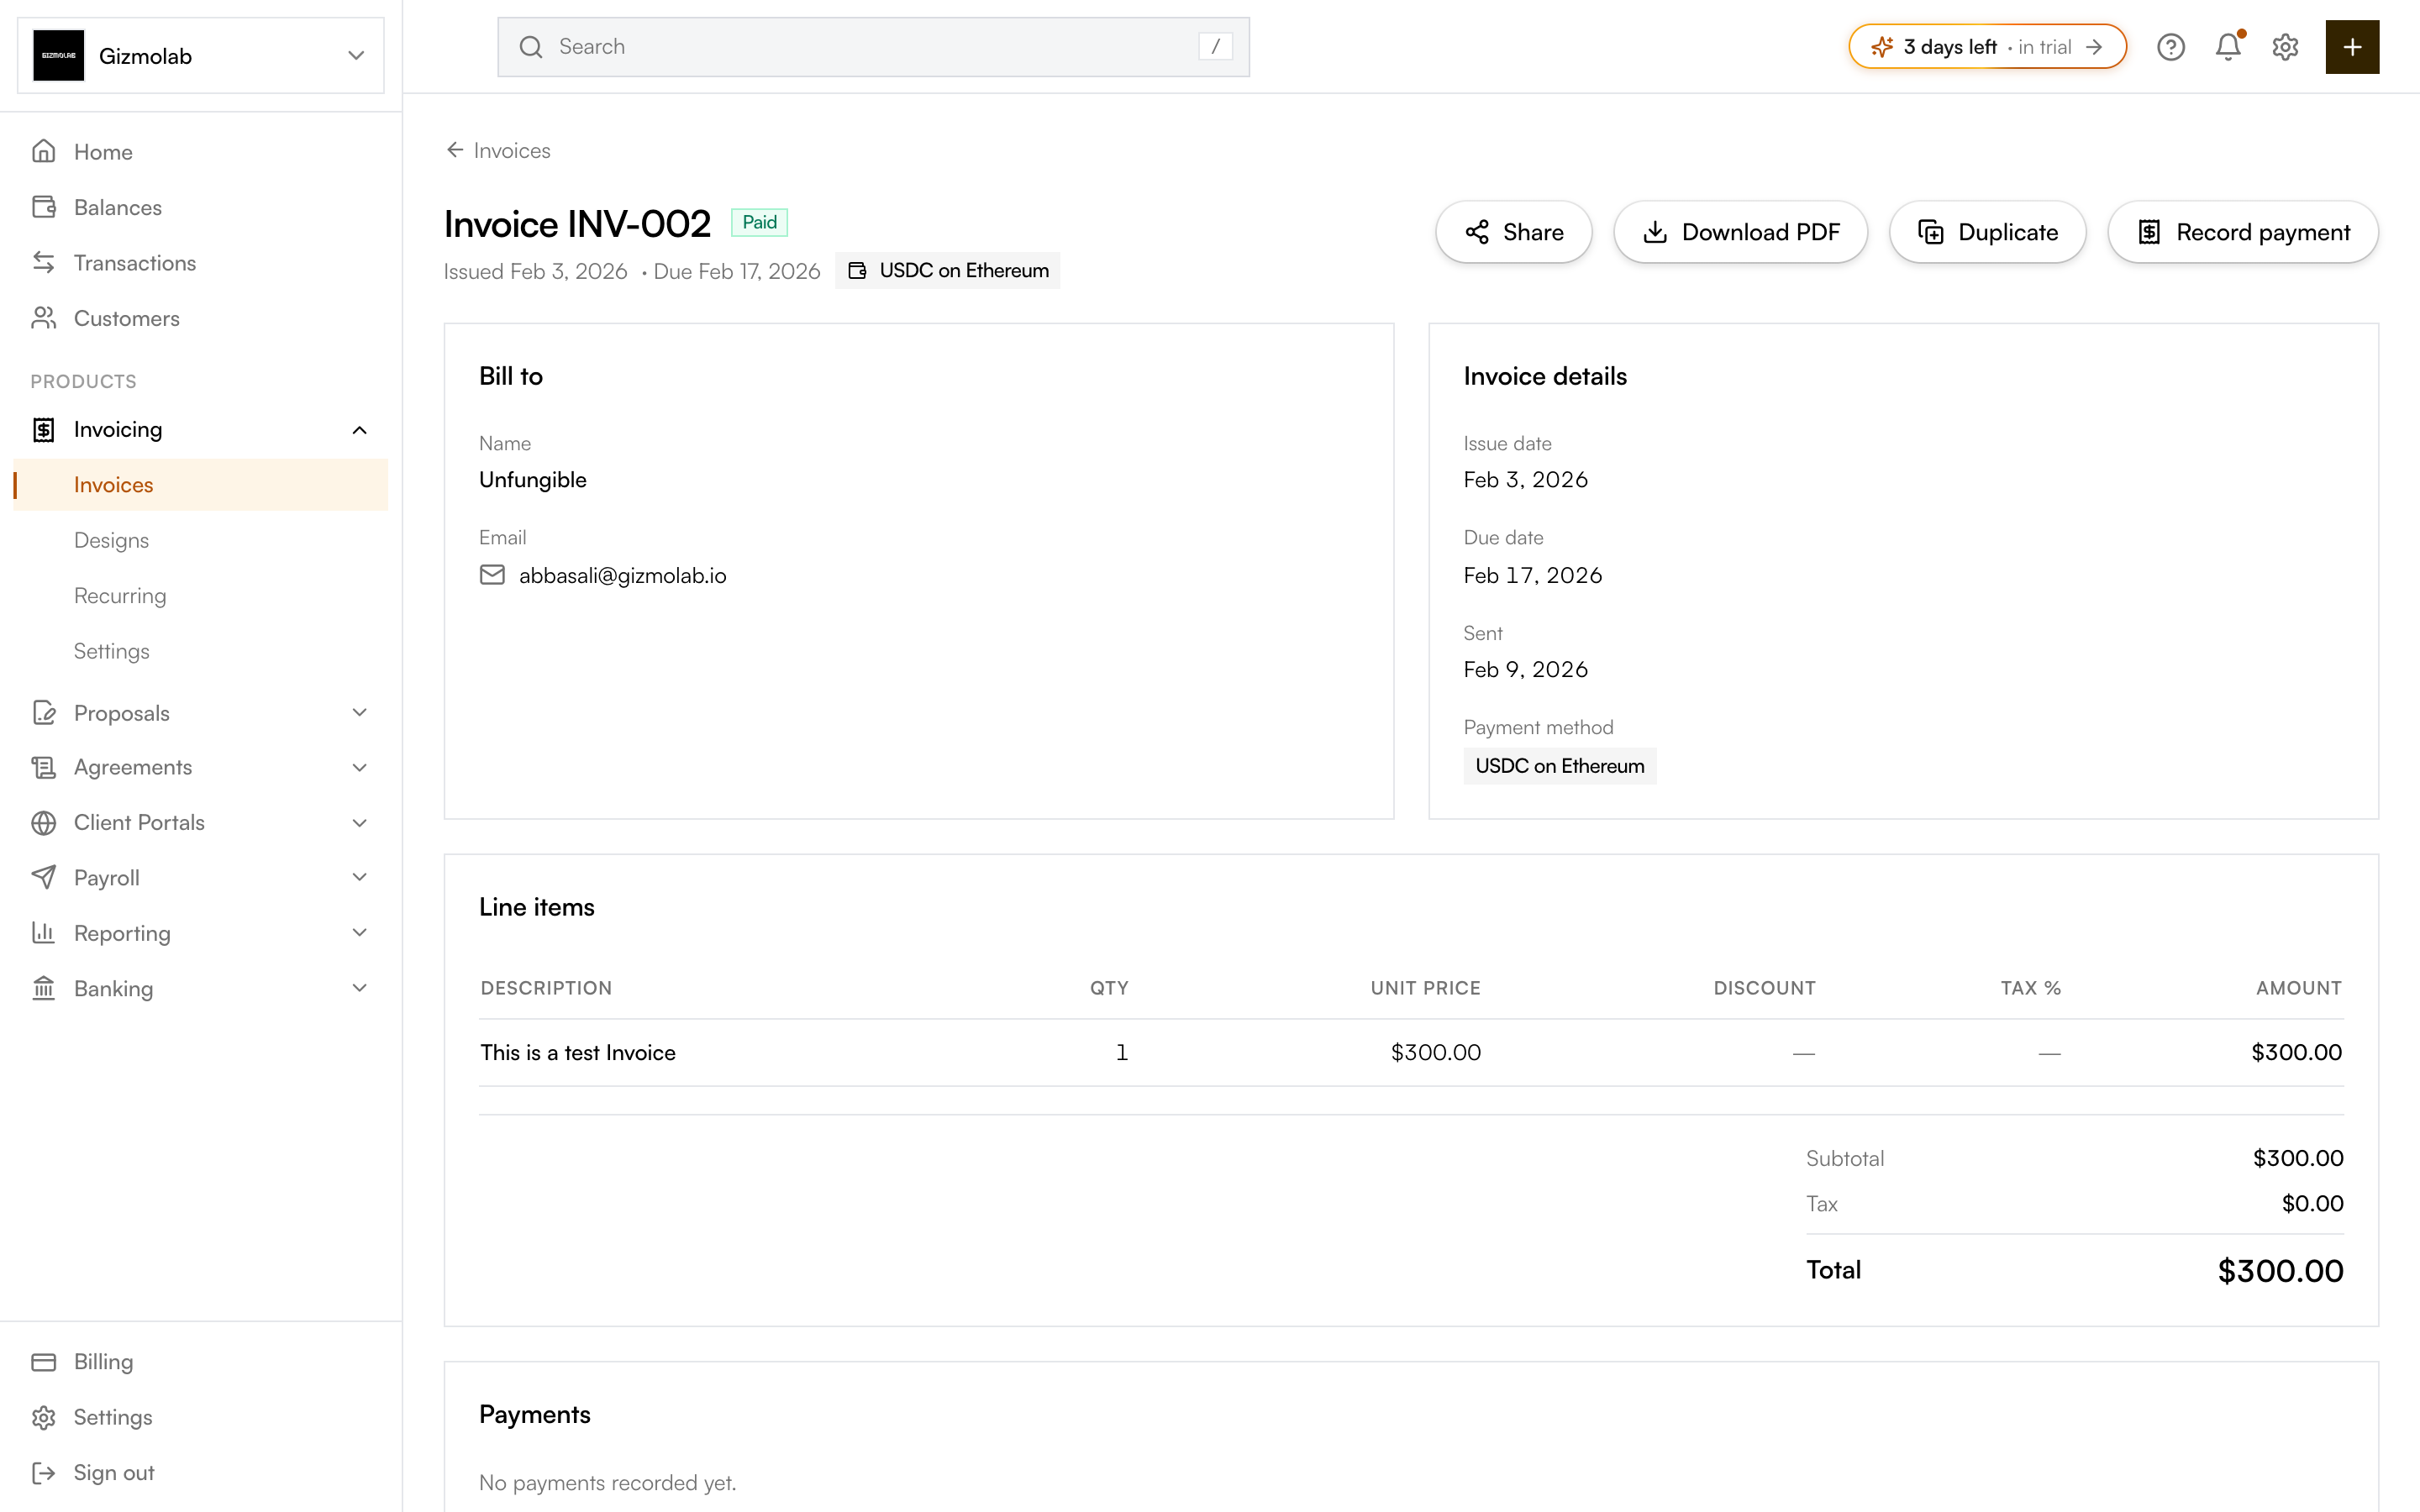The height and width of the screenshot is (1512, 2420).
Task: Click the Sent date Feb 9, 2026
Action: [x=1526, y=669]
